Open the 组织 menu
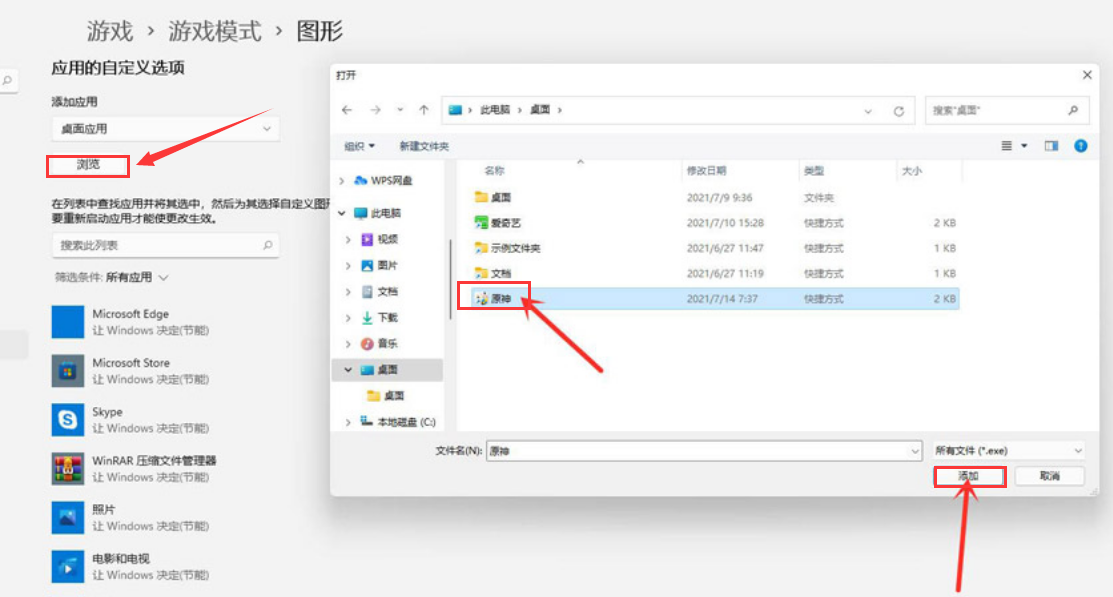 pos(358,145)
